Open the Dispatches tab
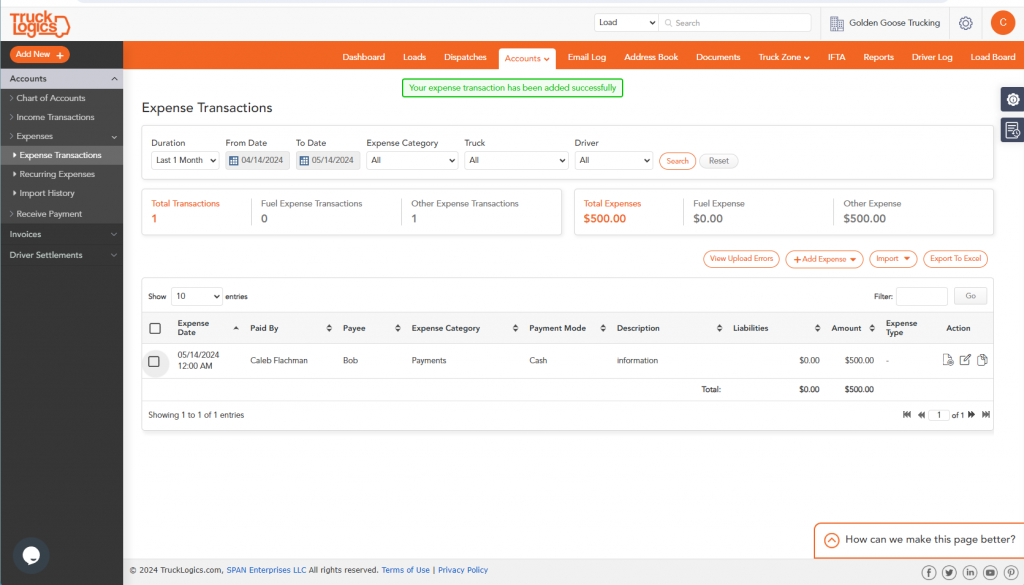This screenshot has height=585, width=1024. point(465,57)
